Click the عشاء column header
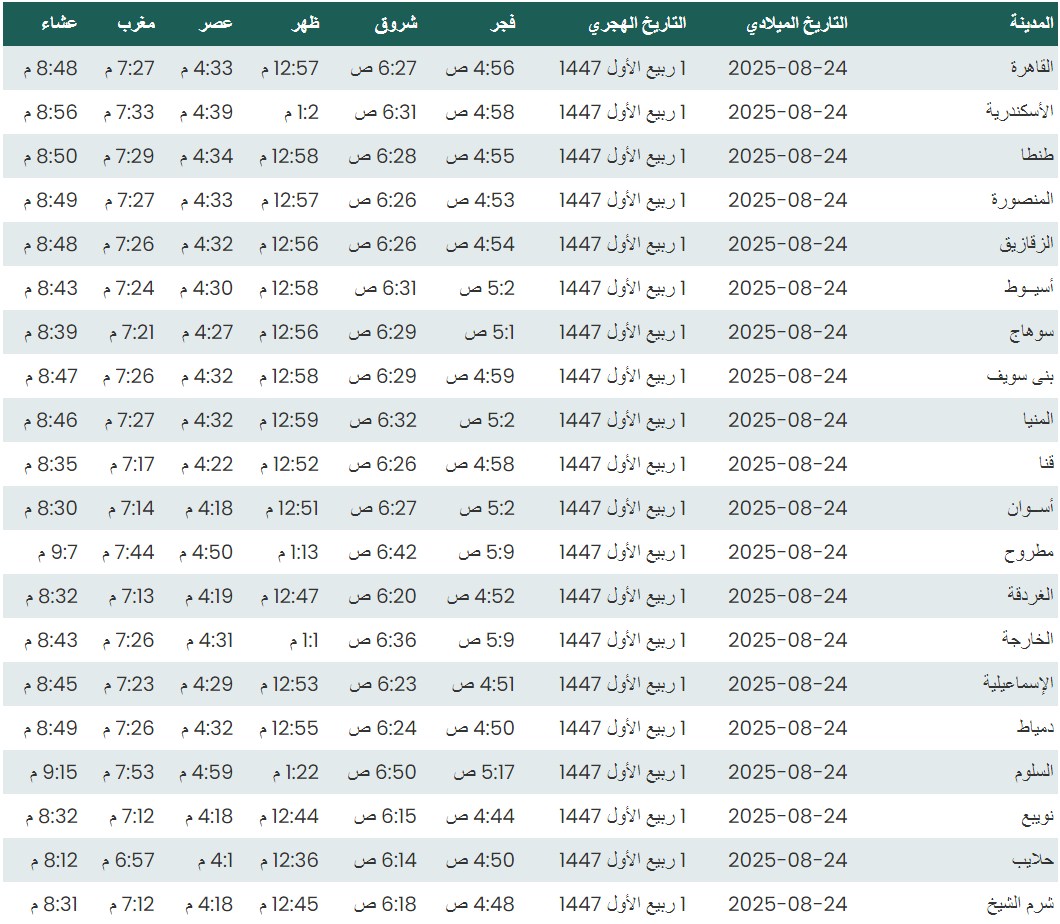Viewport: 1060px width, 924px height. pyautogui.click(x=59, y=23)
